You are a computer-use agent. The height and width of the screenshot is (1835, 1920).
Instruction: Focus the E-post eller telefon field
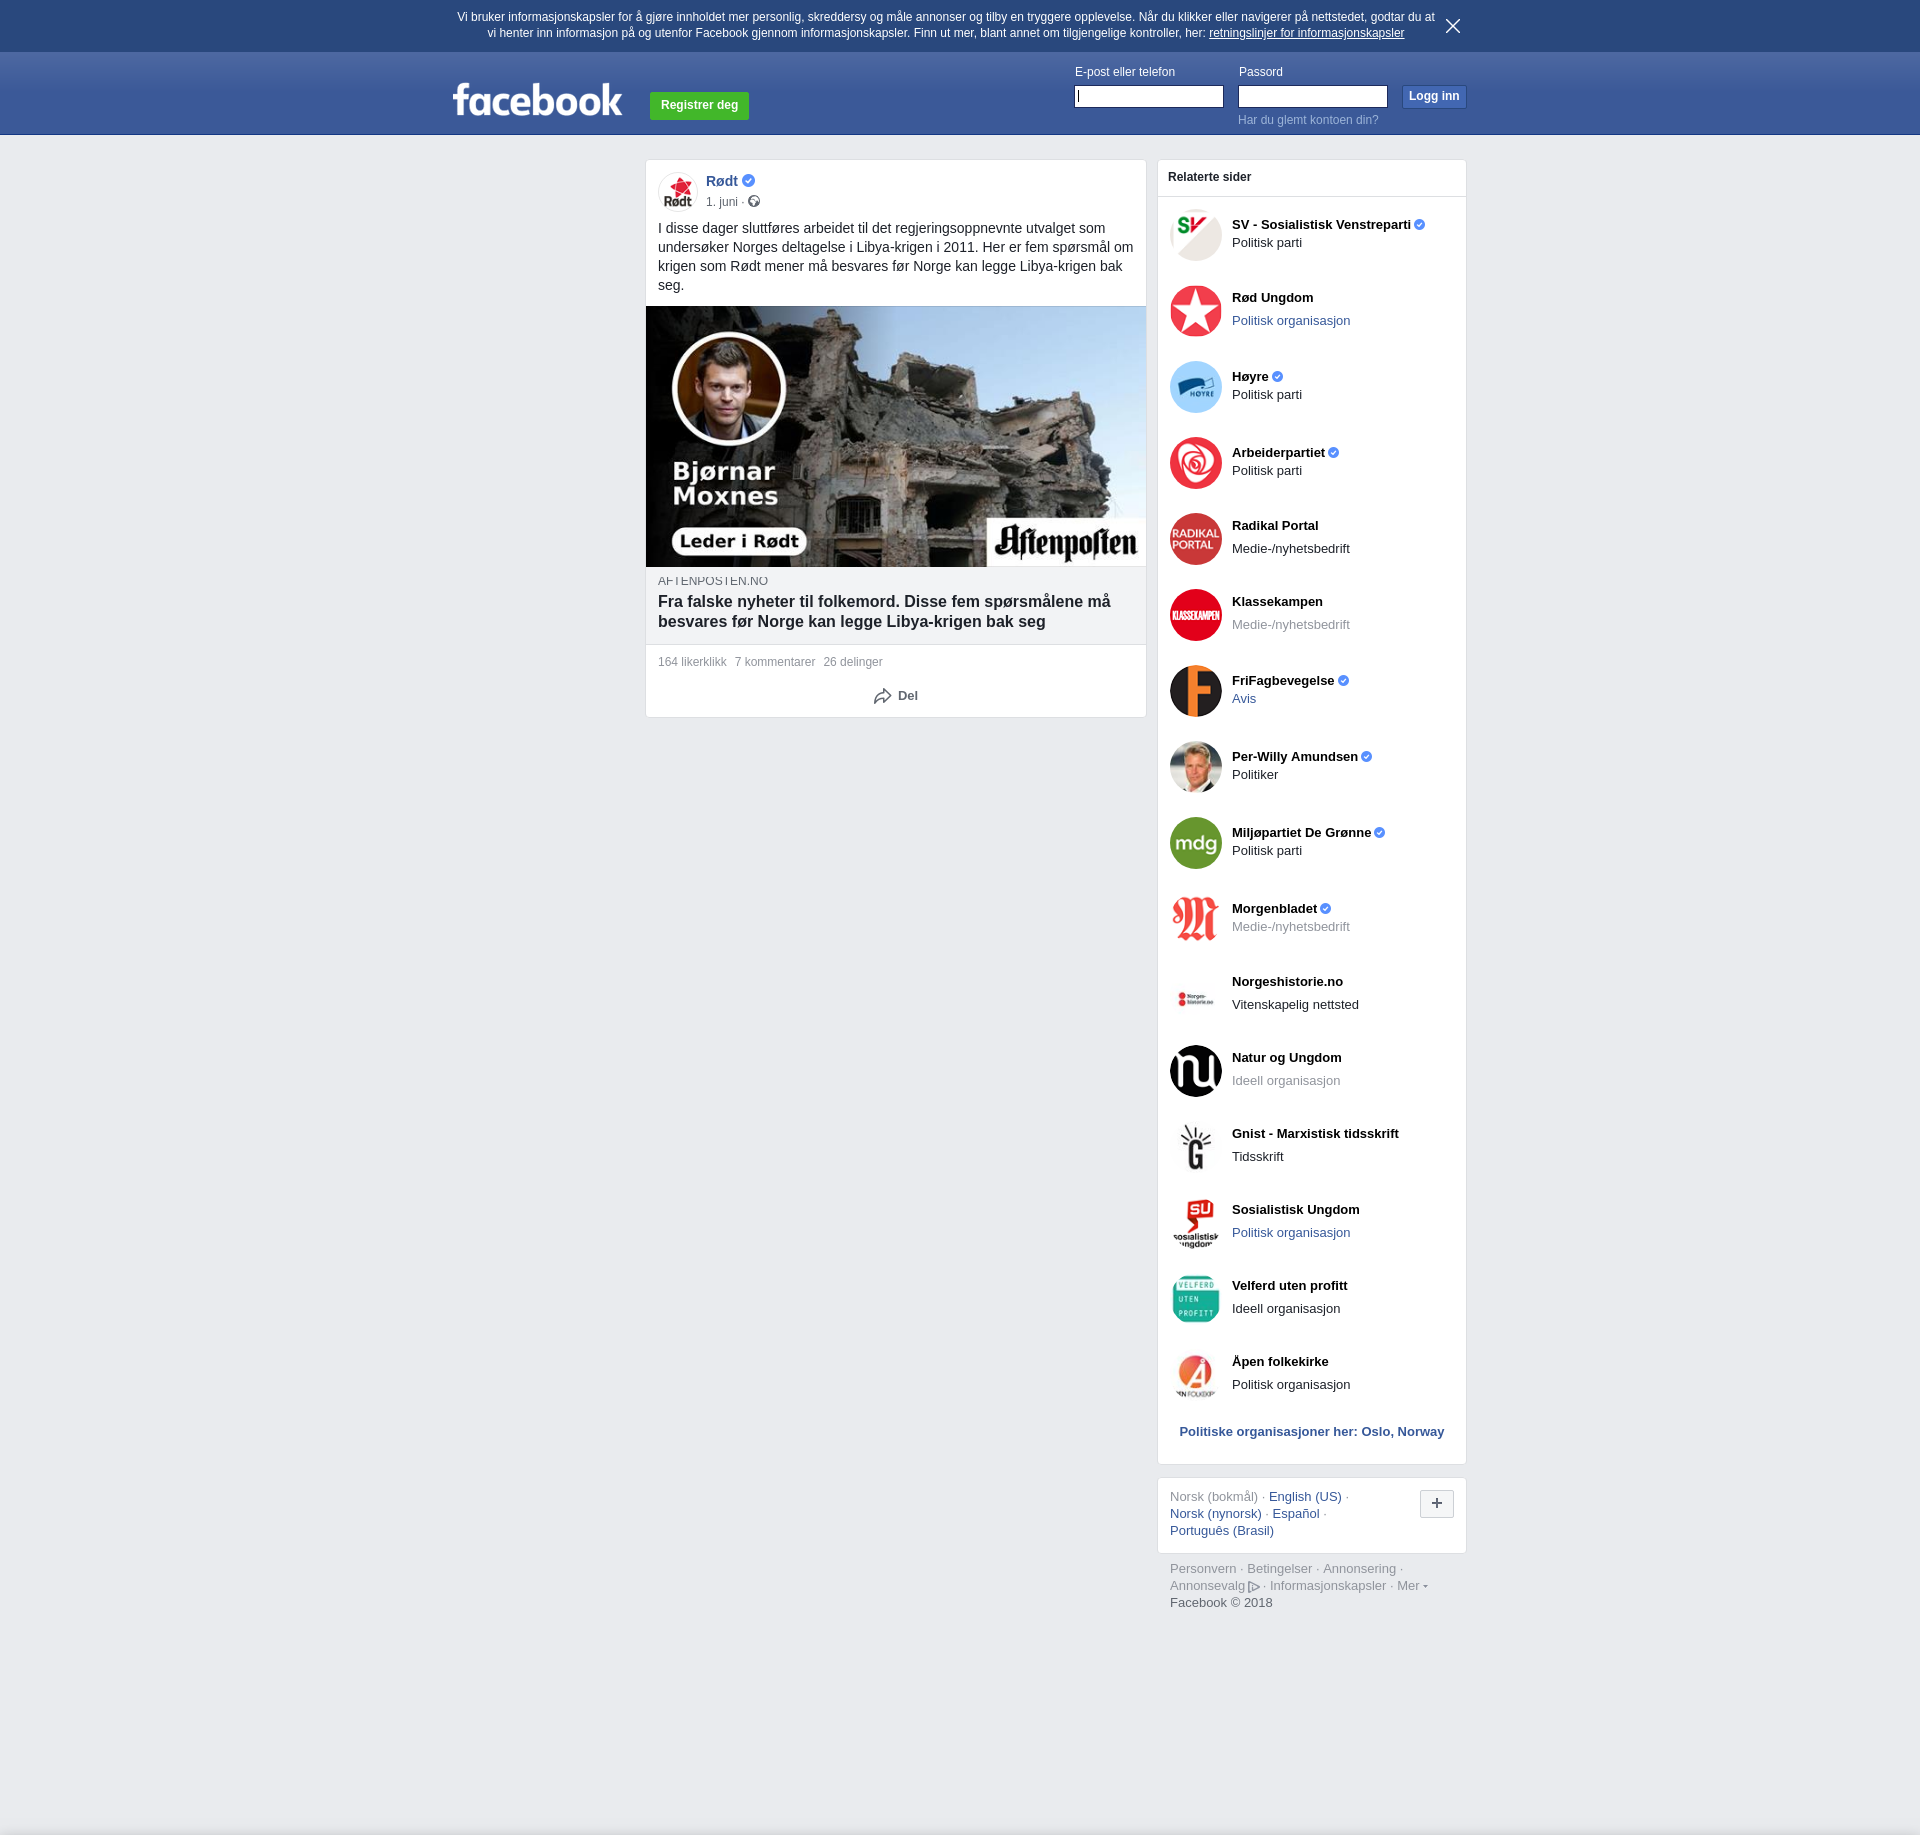[1148, 97]
